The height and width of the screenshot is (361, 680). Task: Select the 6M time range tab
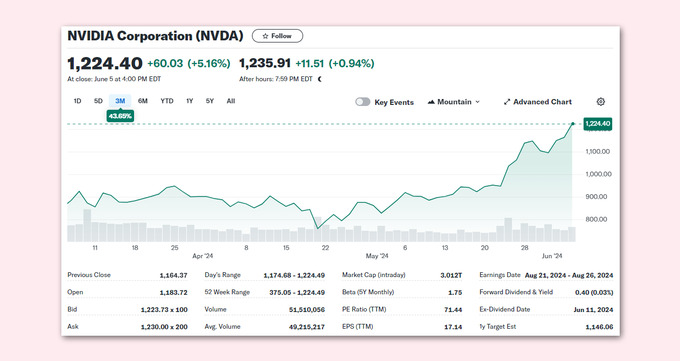(x=143, y=101)
